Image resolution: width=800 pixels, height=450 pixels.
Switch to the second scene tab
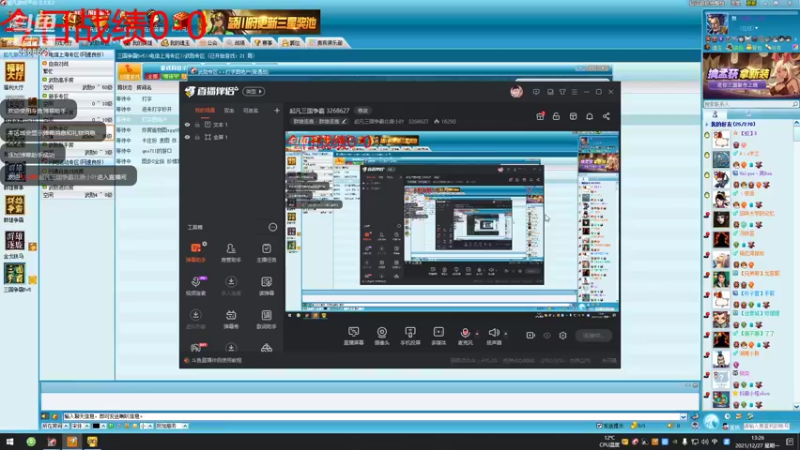tap(229, 110)
